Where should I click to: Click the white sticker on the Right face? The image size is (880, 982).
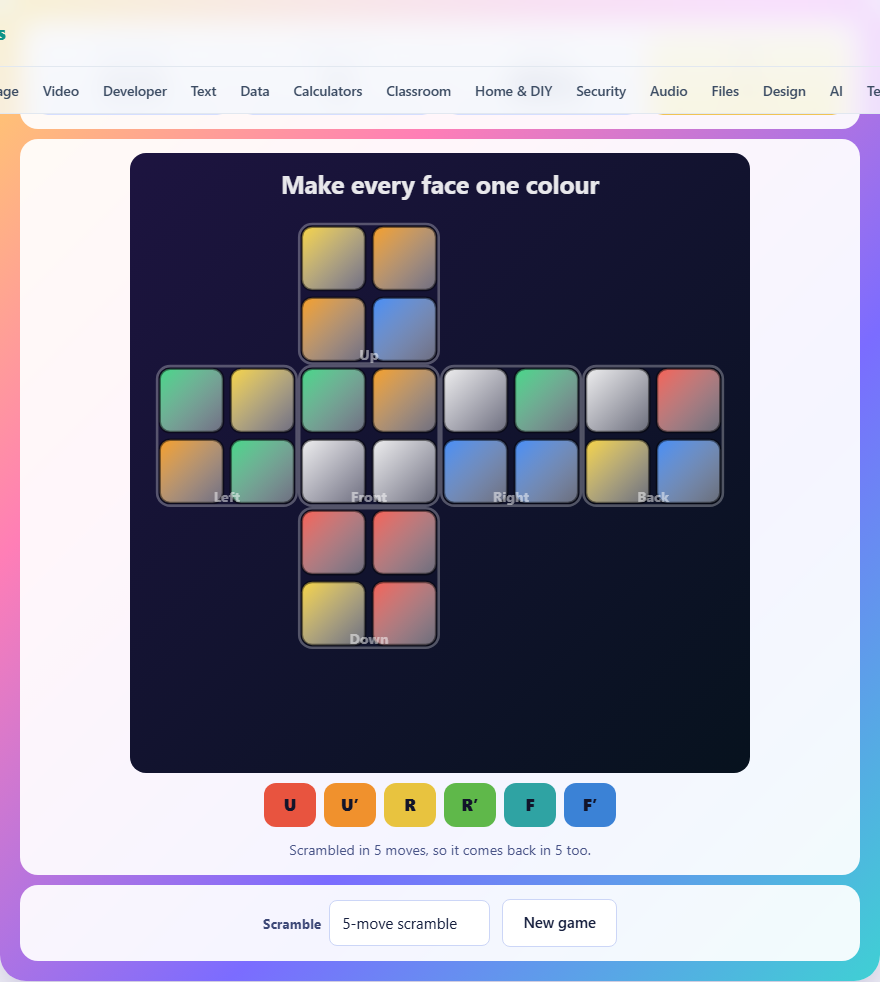point(475,400)
